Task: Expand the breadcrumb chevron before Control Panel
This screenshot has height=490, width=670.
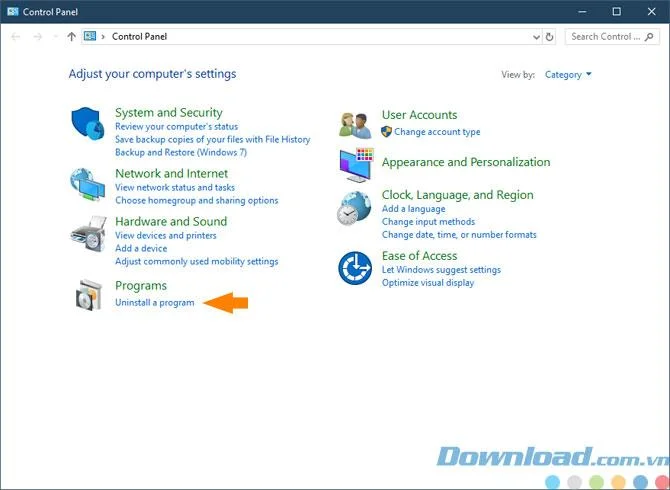Action: click(103, 37)
